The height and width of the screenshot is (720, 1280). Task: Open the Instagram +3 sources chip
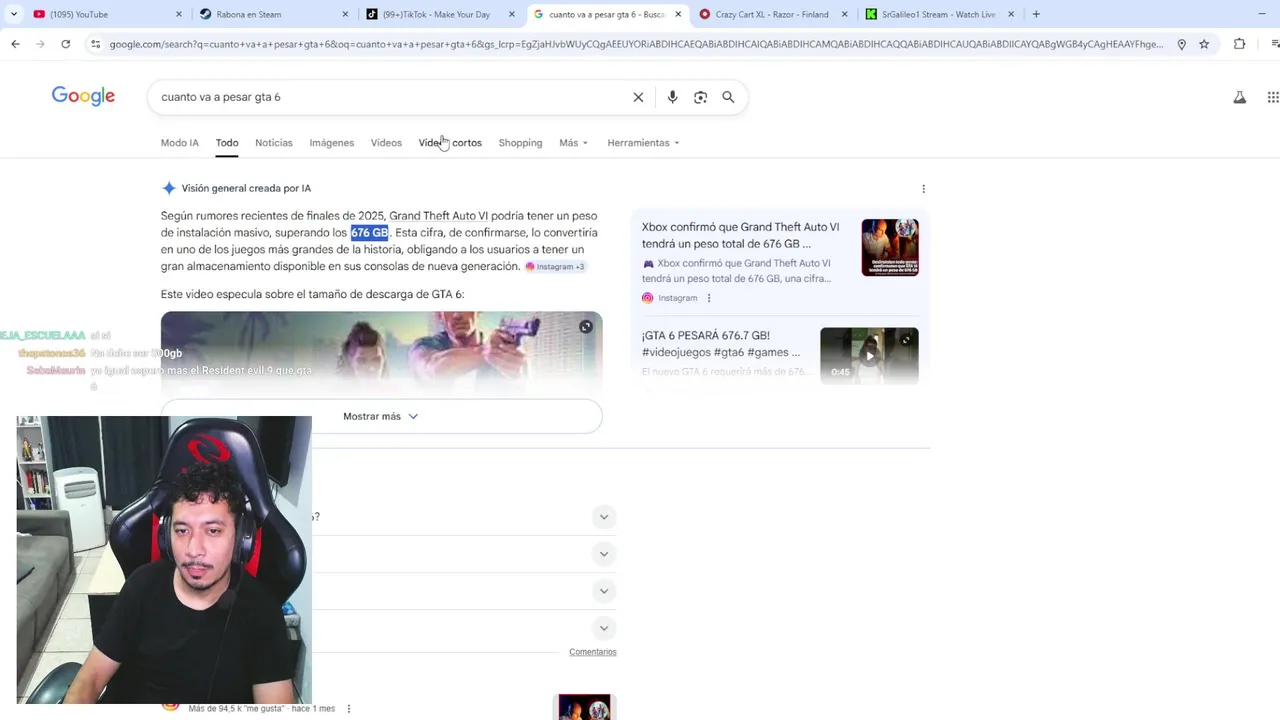coord(555,267)
